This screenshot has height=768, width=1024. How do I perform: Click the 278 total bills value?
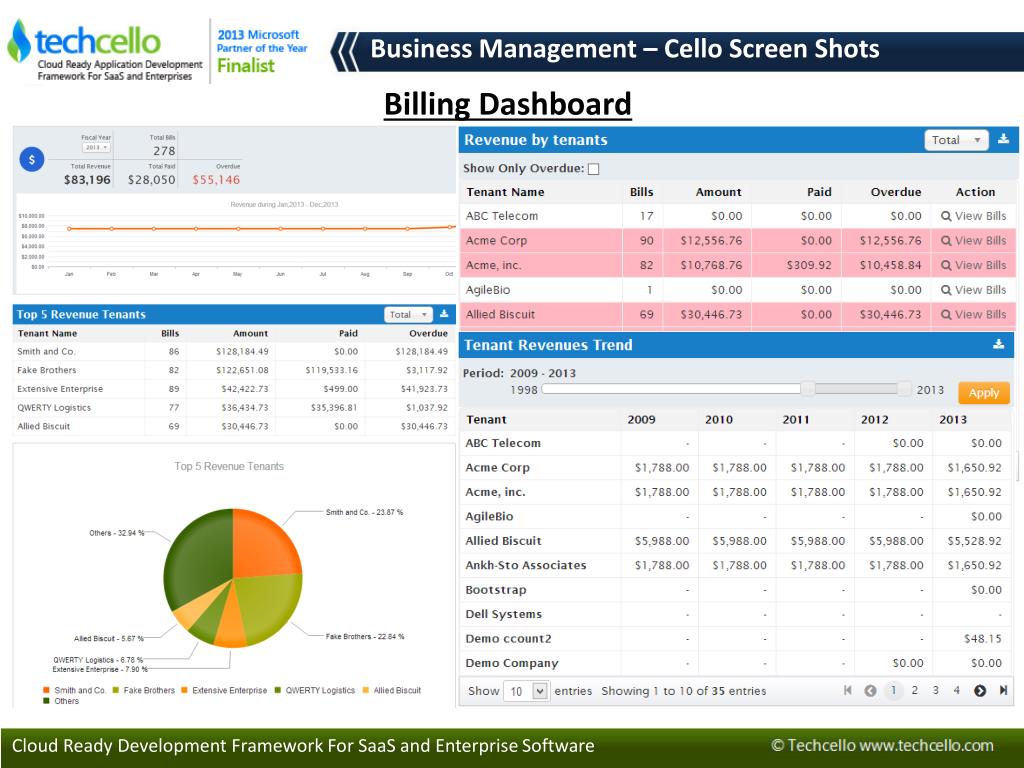[x=165, y=151]
